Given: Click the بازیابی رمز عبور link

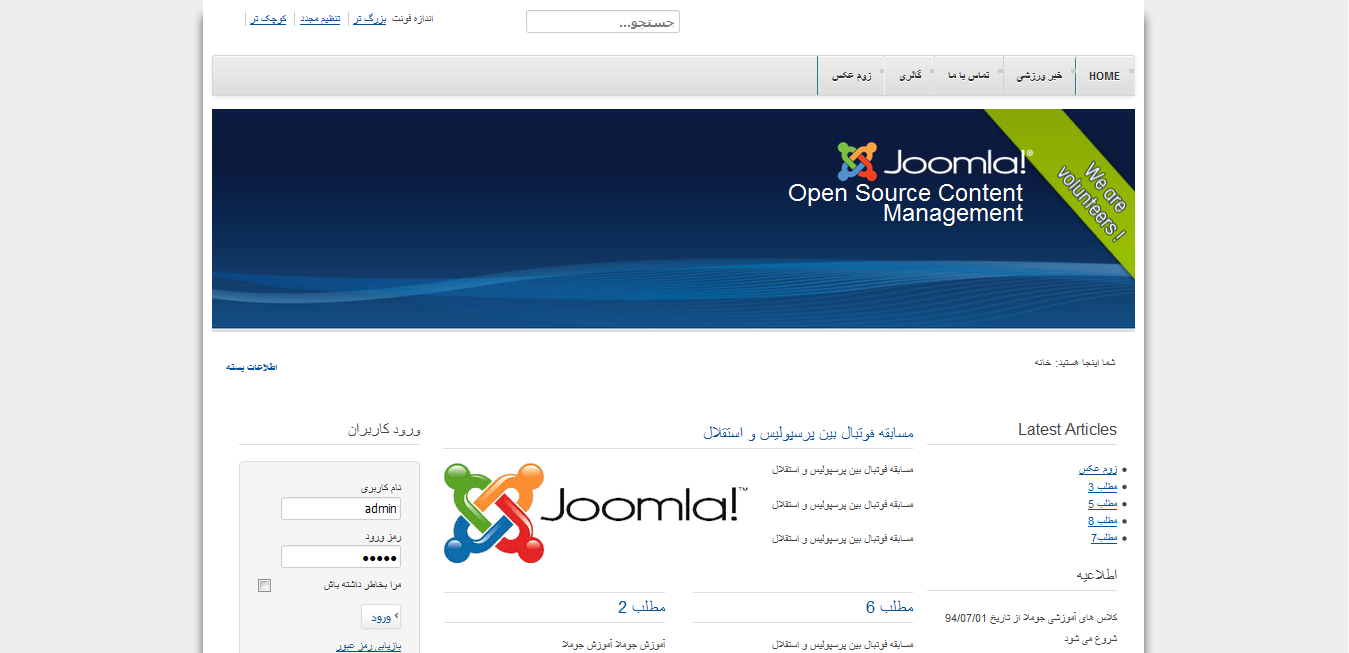Looking at the screenshot, I should pyautogui.click(x=368, y=647).
